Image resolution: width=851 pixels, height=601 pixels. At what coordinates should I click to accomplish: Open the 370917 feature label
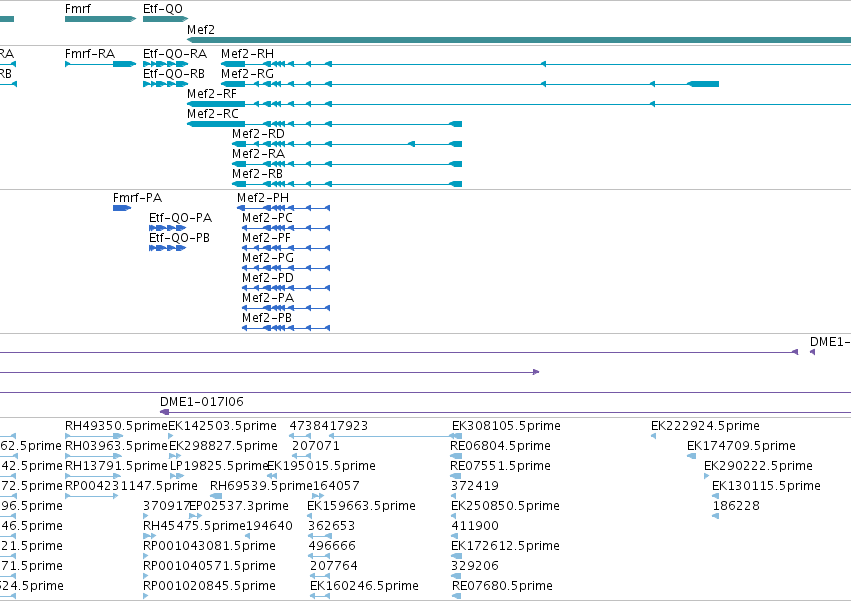pos(166,506)
